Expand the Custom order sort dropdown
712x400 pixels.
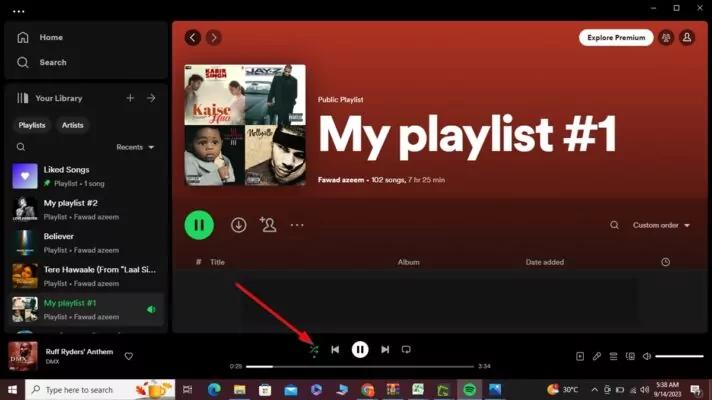coord(661,225)
